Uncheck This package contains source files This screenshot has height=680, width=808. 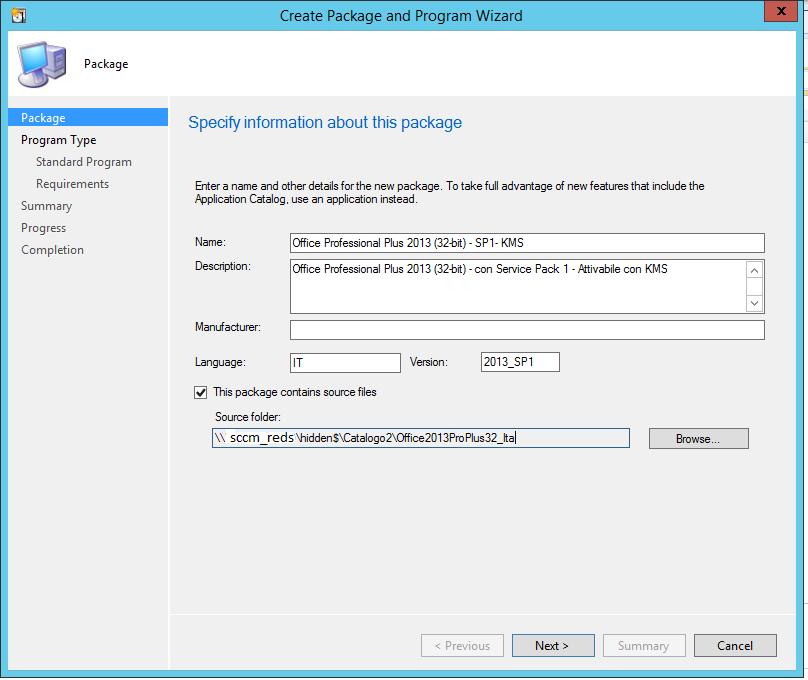[200, 393]
